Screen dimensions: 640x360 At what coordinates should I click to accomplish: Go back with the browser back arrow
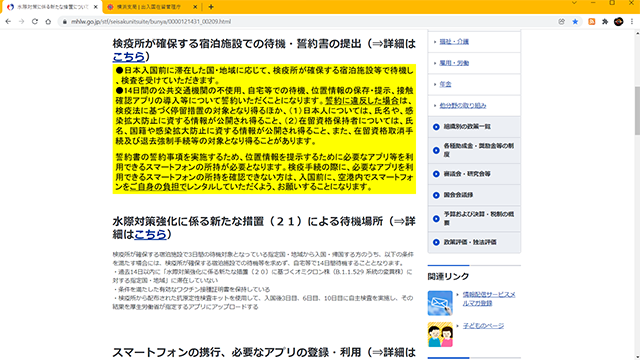pos(8,22)
